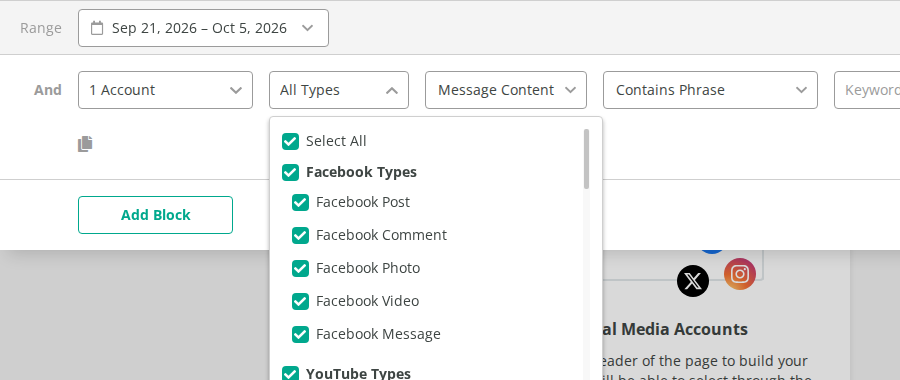Screen dimensions: 900x380
Task: Click the Select All label text
Action: click(336, 141)
